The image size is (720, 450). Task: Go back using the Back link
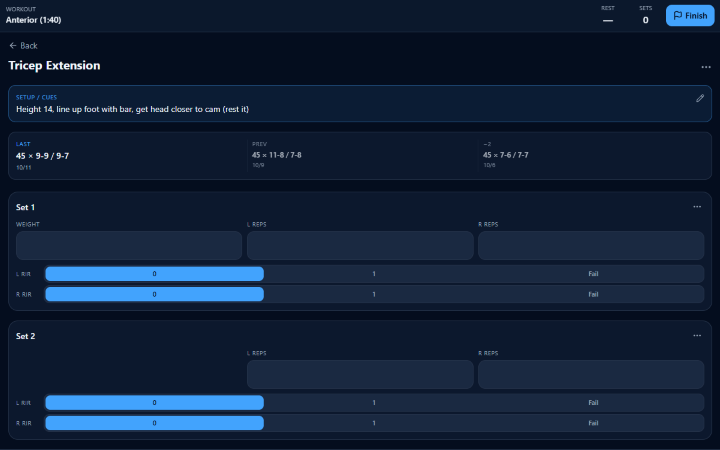pyautogui.click(x=23, y=45)
